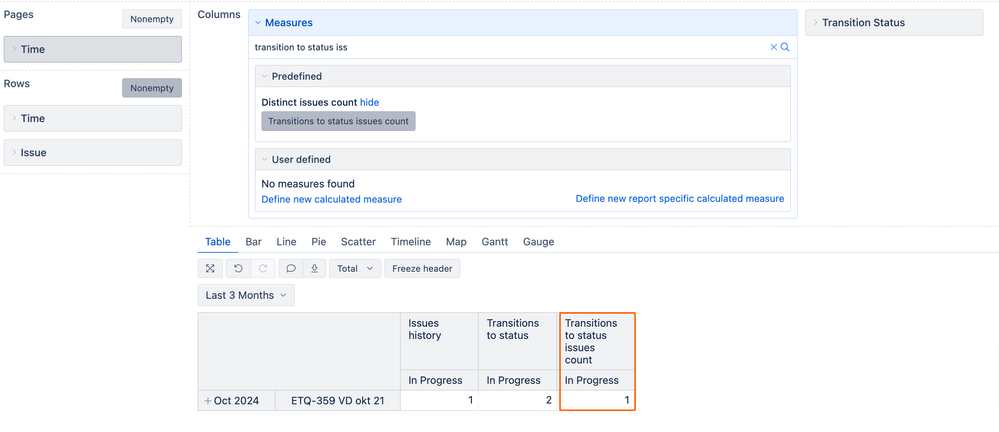Switch to the Pie chart tab
Image resolution: width=999 pixels, height=432 pixels.
[319, 242]
